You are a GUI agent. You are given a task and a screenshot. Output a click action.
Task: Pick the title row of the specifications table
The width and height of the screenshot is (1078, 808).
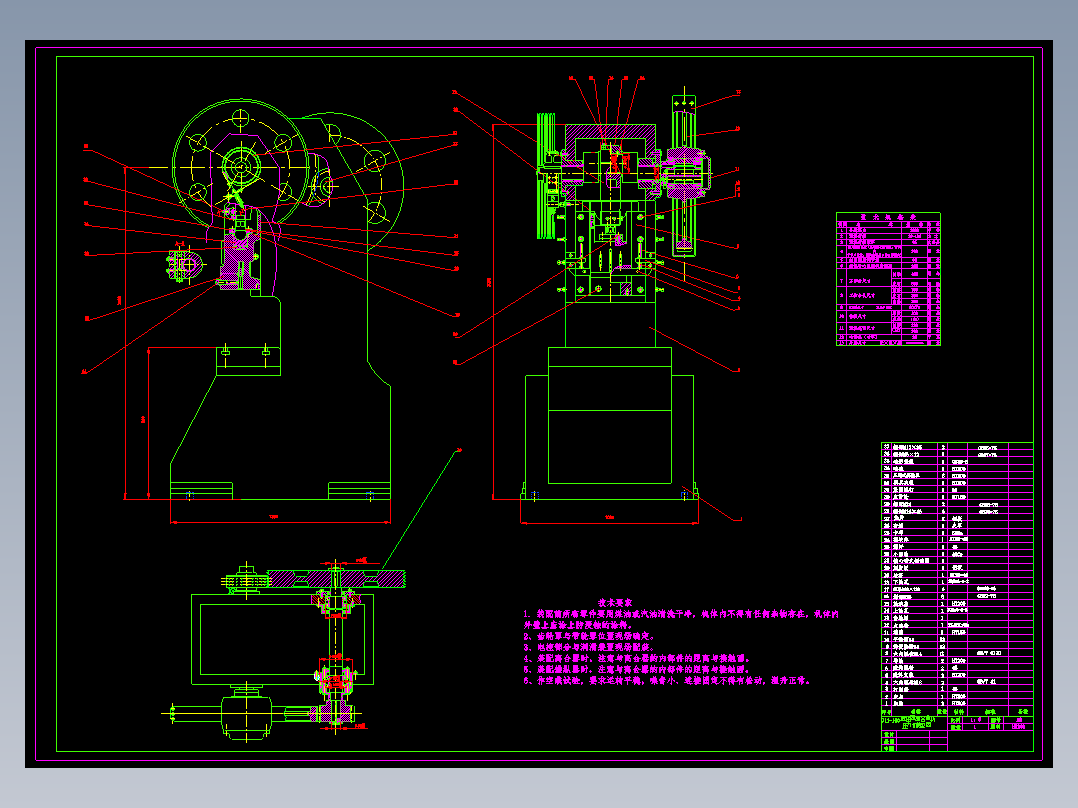pyautogui.click(x=888, y=217)
